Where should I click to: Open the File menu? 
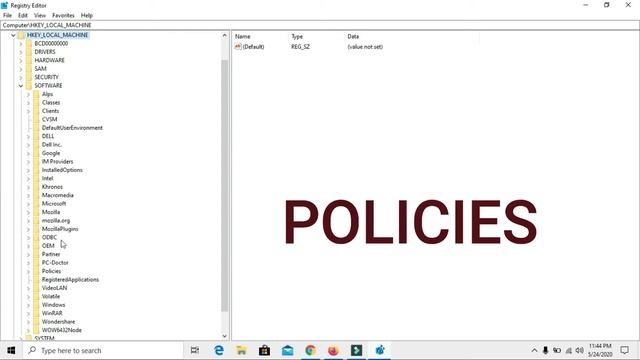tap(7, 15)
